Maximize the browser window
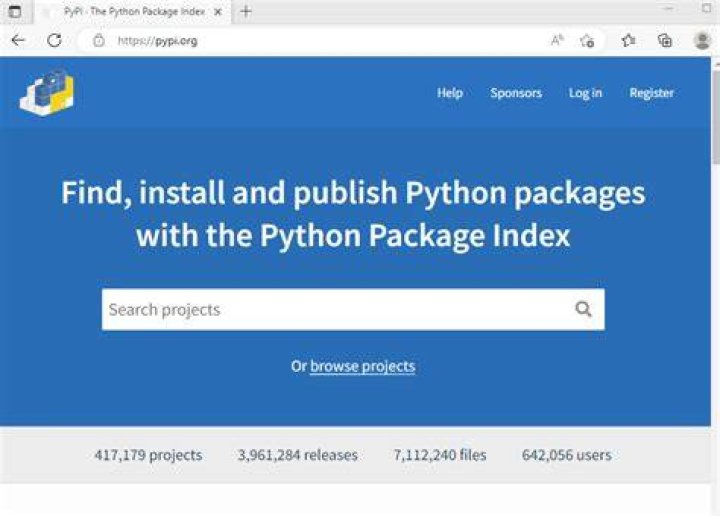Viewport: 720px width, 516px height. pyautogui.click(x=707, y=8)
